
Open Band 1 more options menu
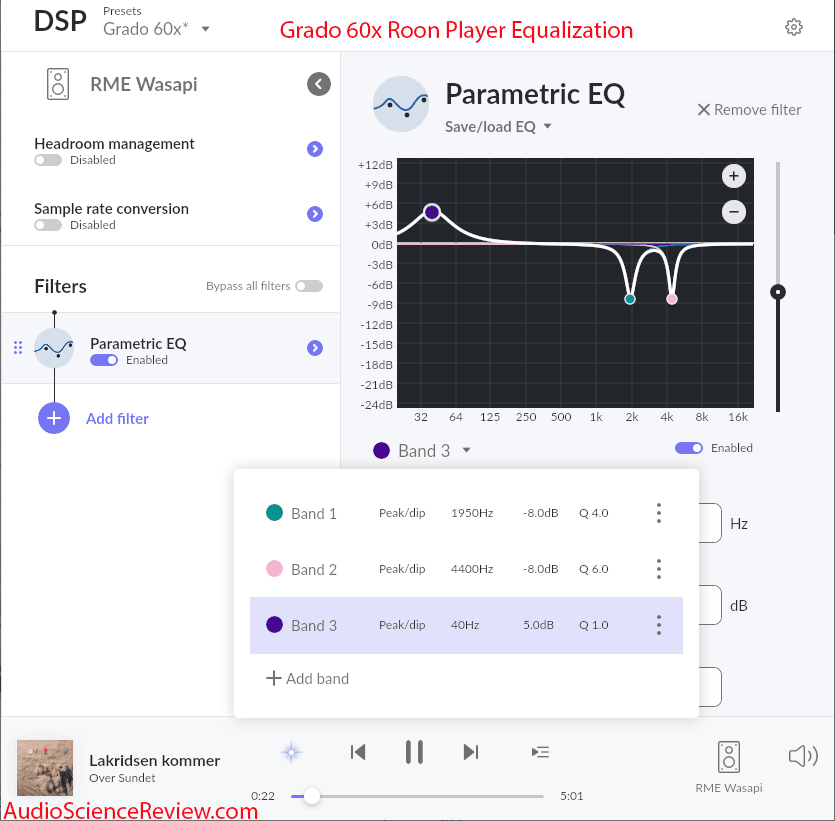coord(659,513)
